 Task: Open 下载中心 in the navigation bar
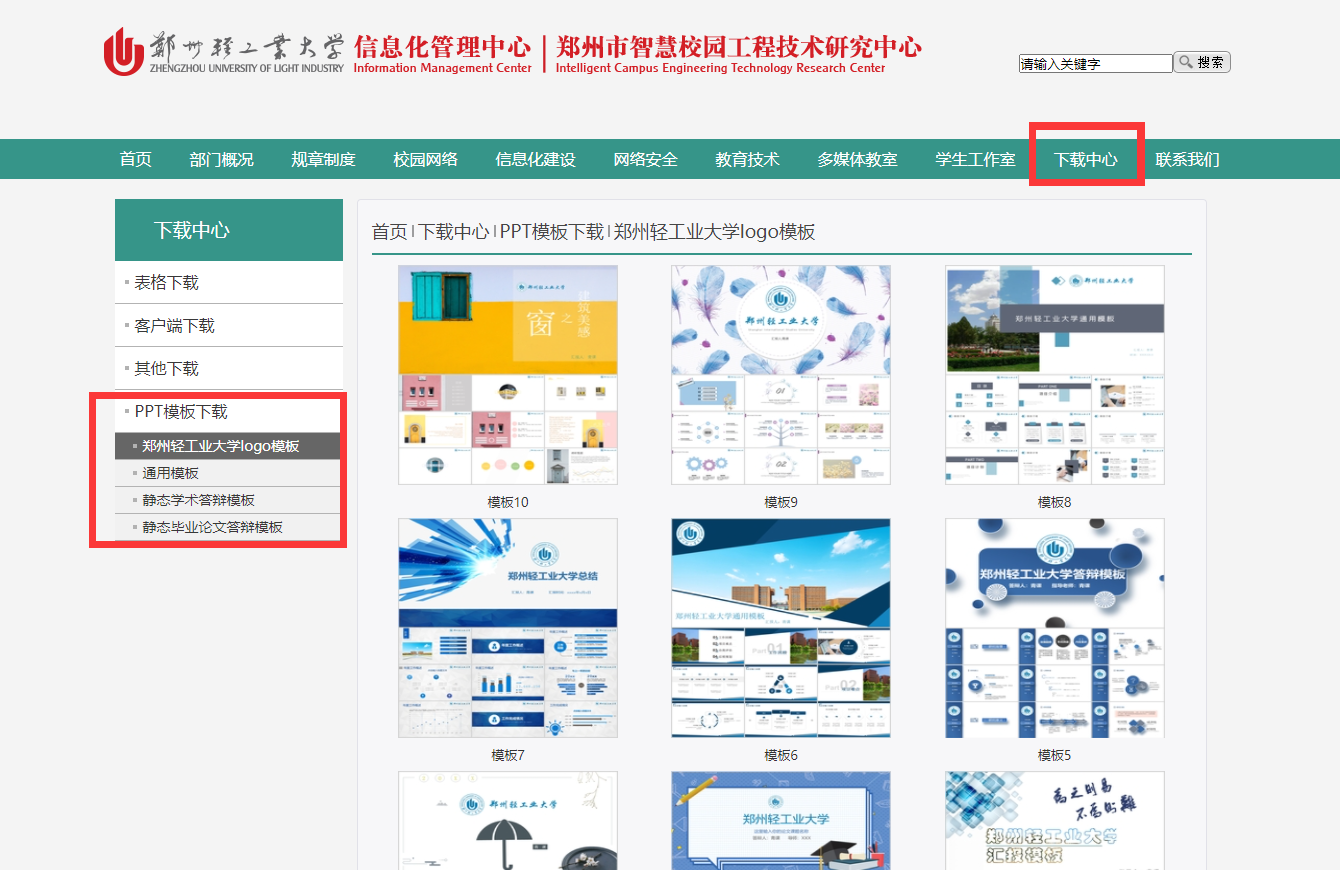click(x=1086, y=159)
